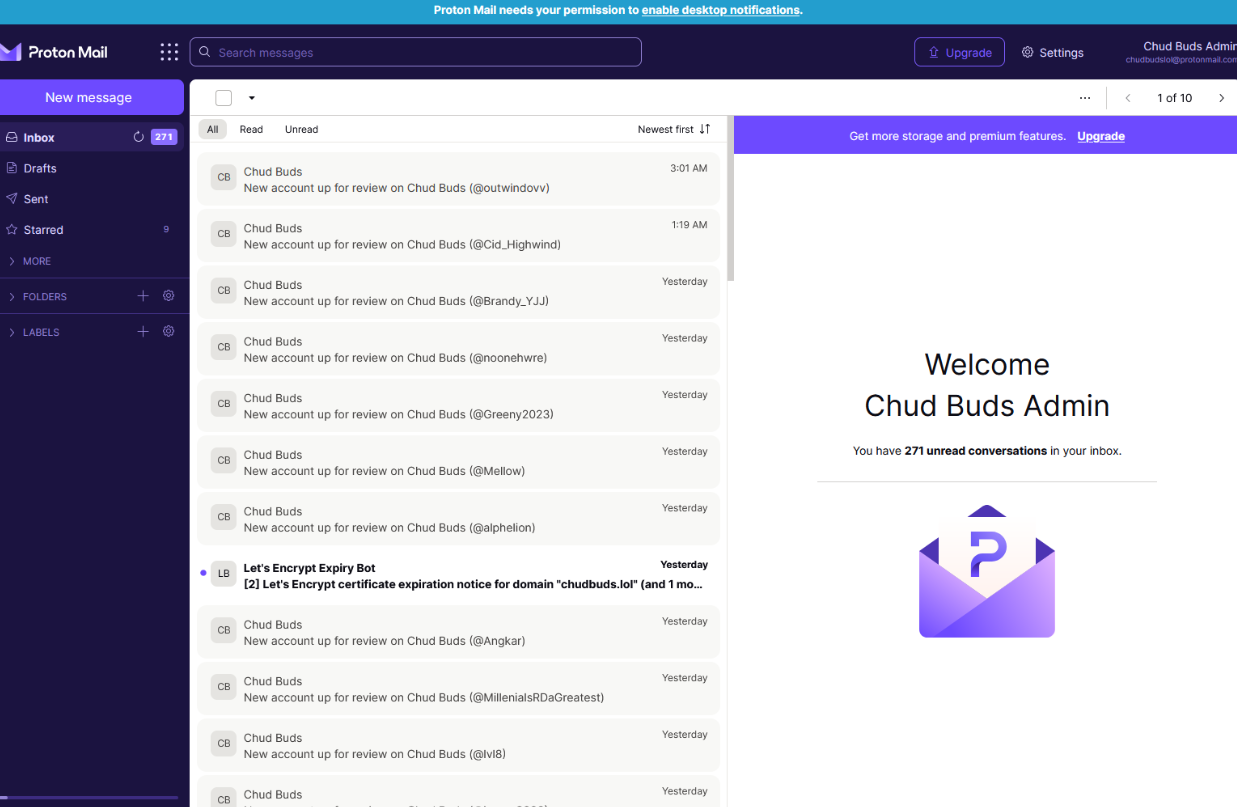1237x807 pixels.
Task: Tick the select-all messages checkbox
Action: click(224, 98)
